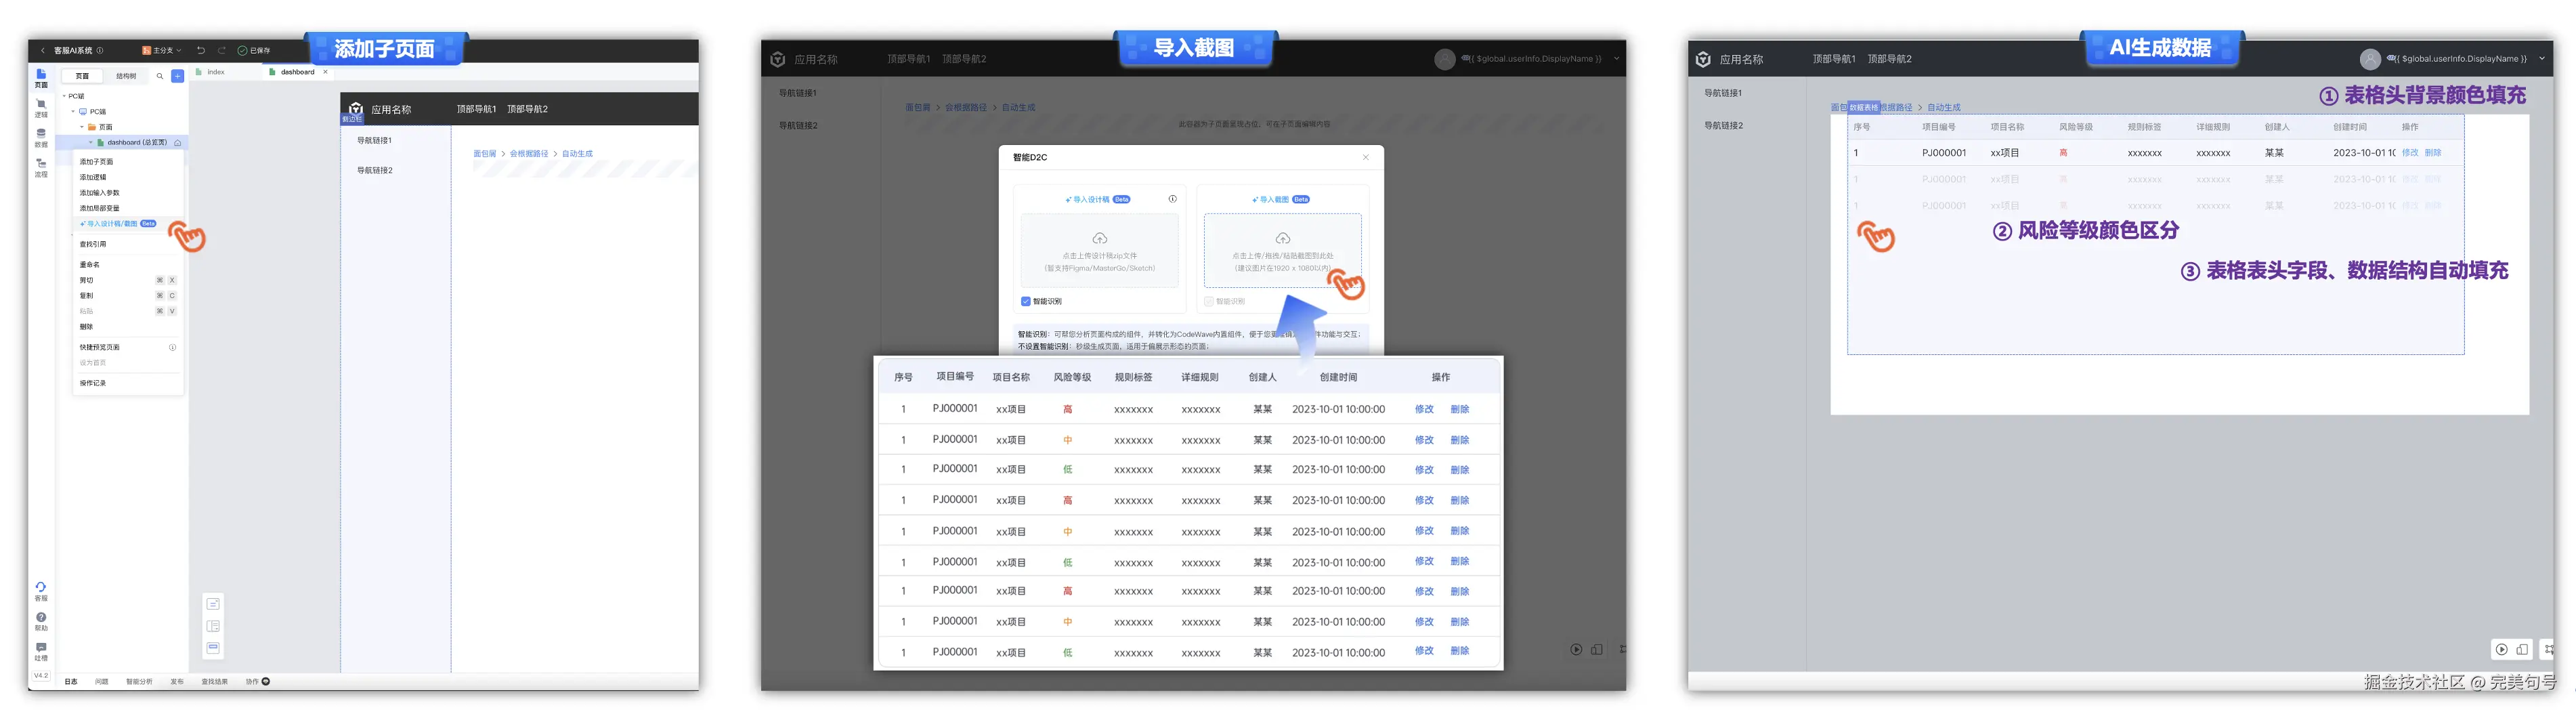Viewport: 2576px width, 710px height.
Task: Open the 主分支 branch dropdown
Action: pos(162,50)
